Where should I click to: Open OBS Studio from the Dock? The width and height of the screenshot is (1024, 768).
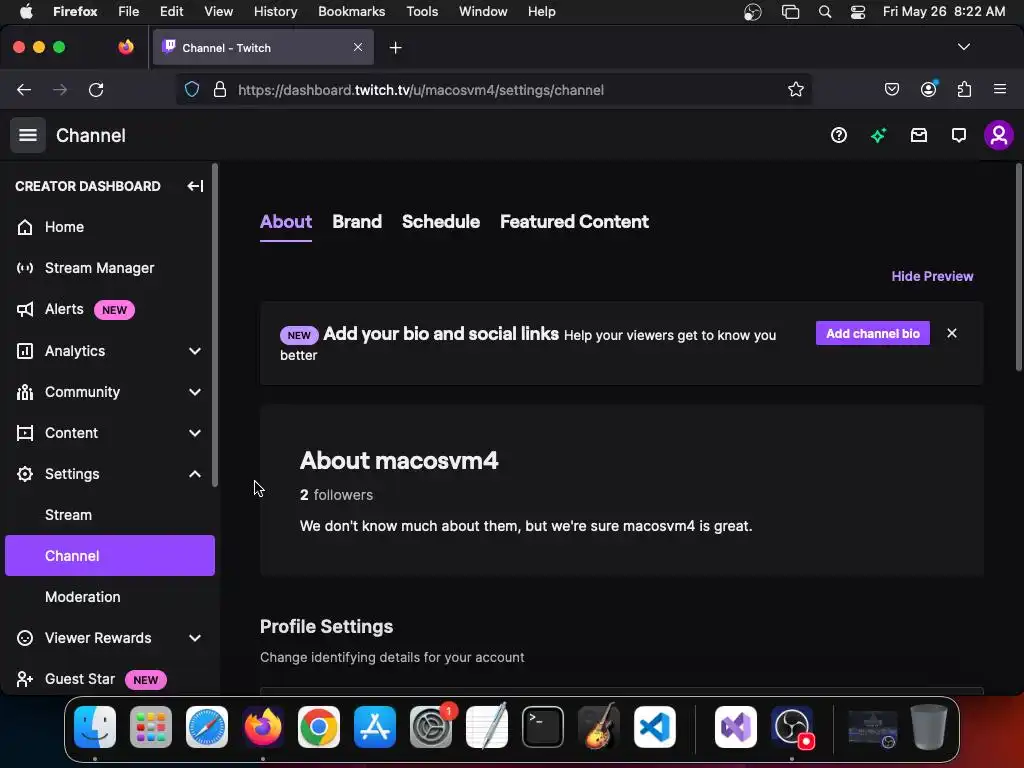click(792, 727)
